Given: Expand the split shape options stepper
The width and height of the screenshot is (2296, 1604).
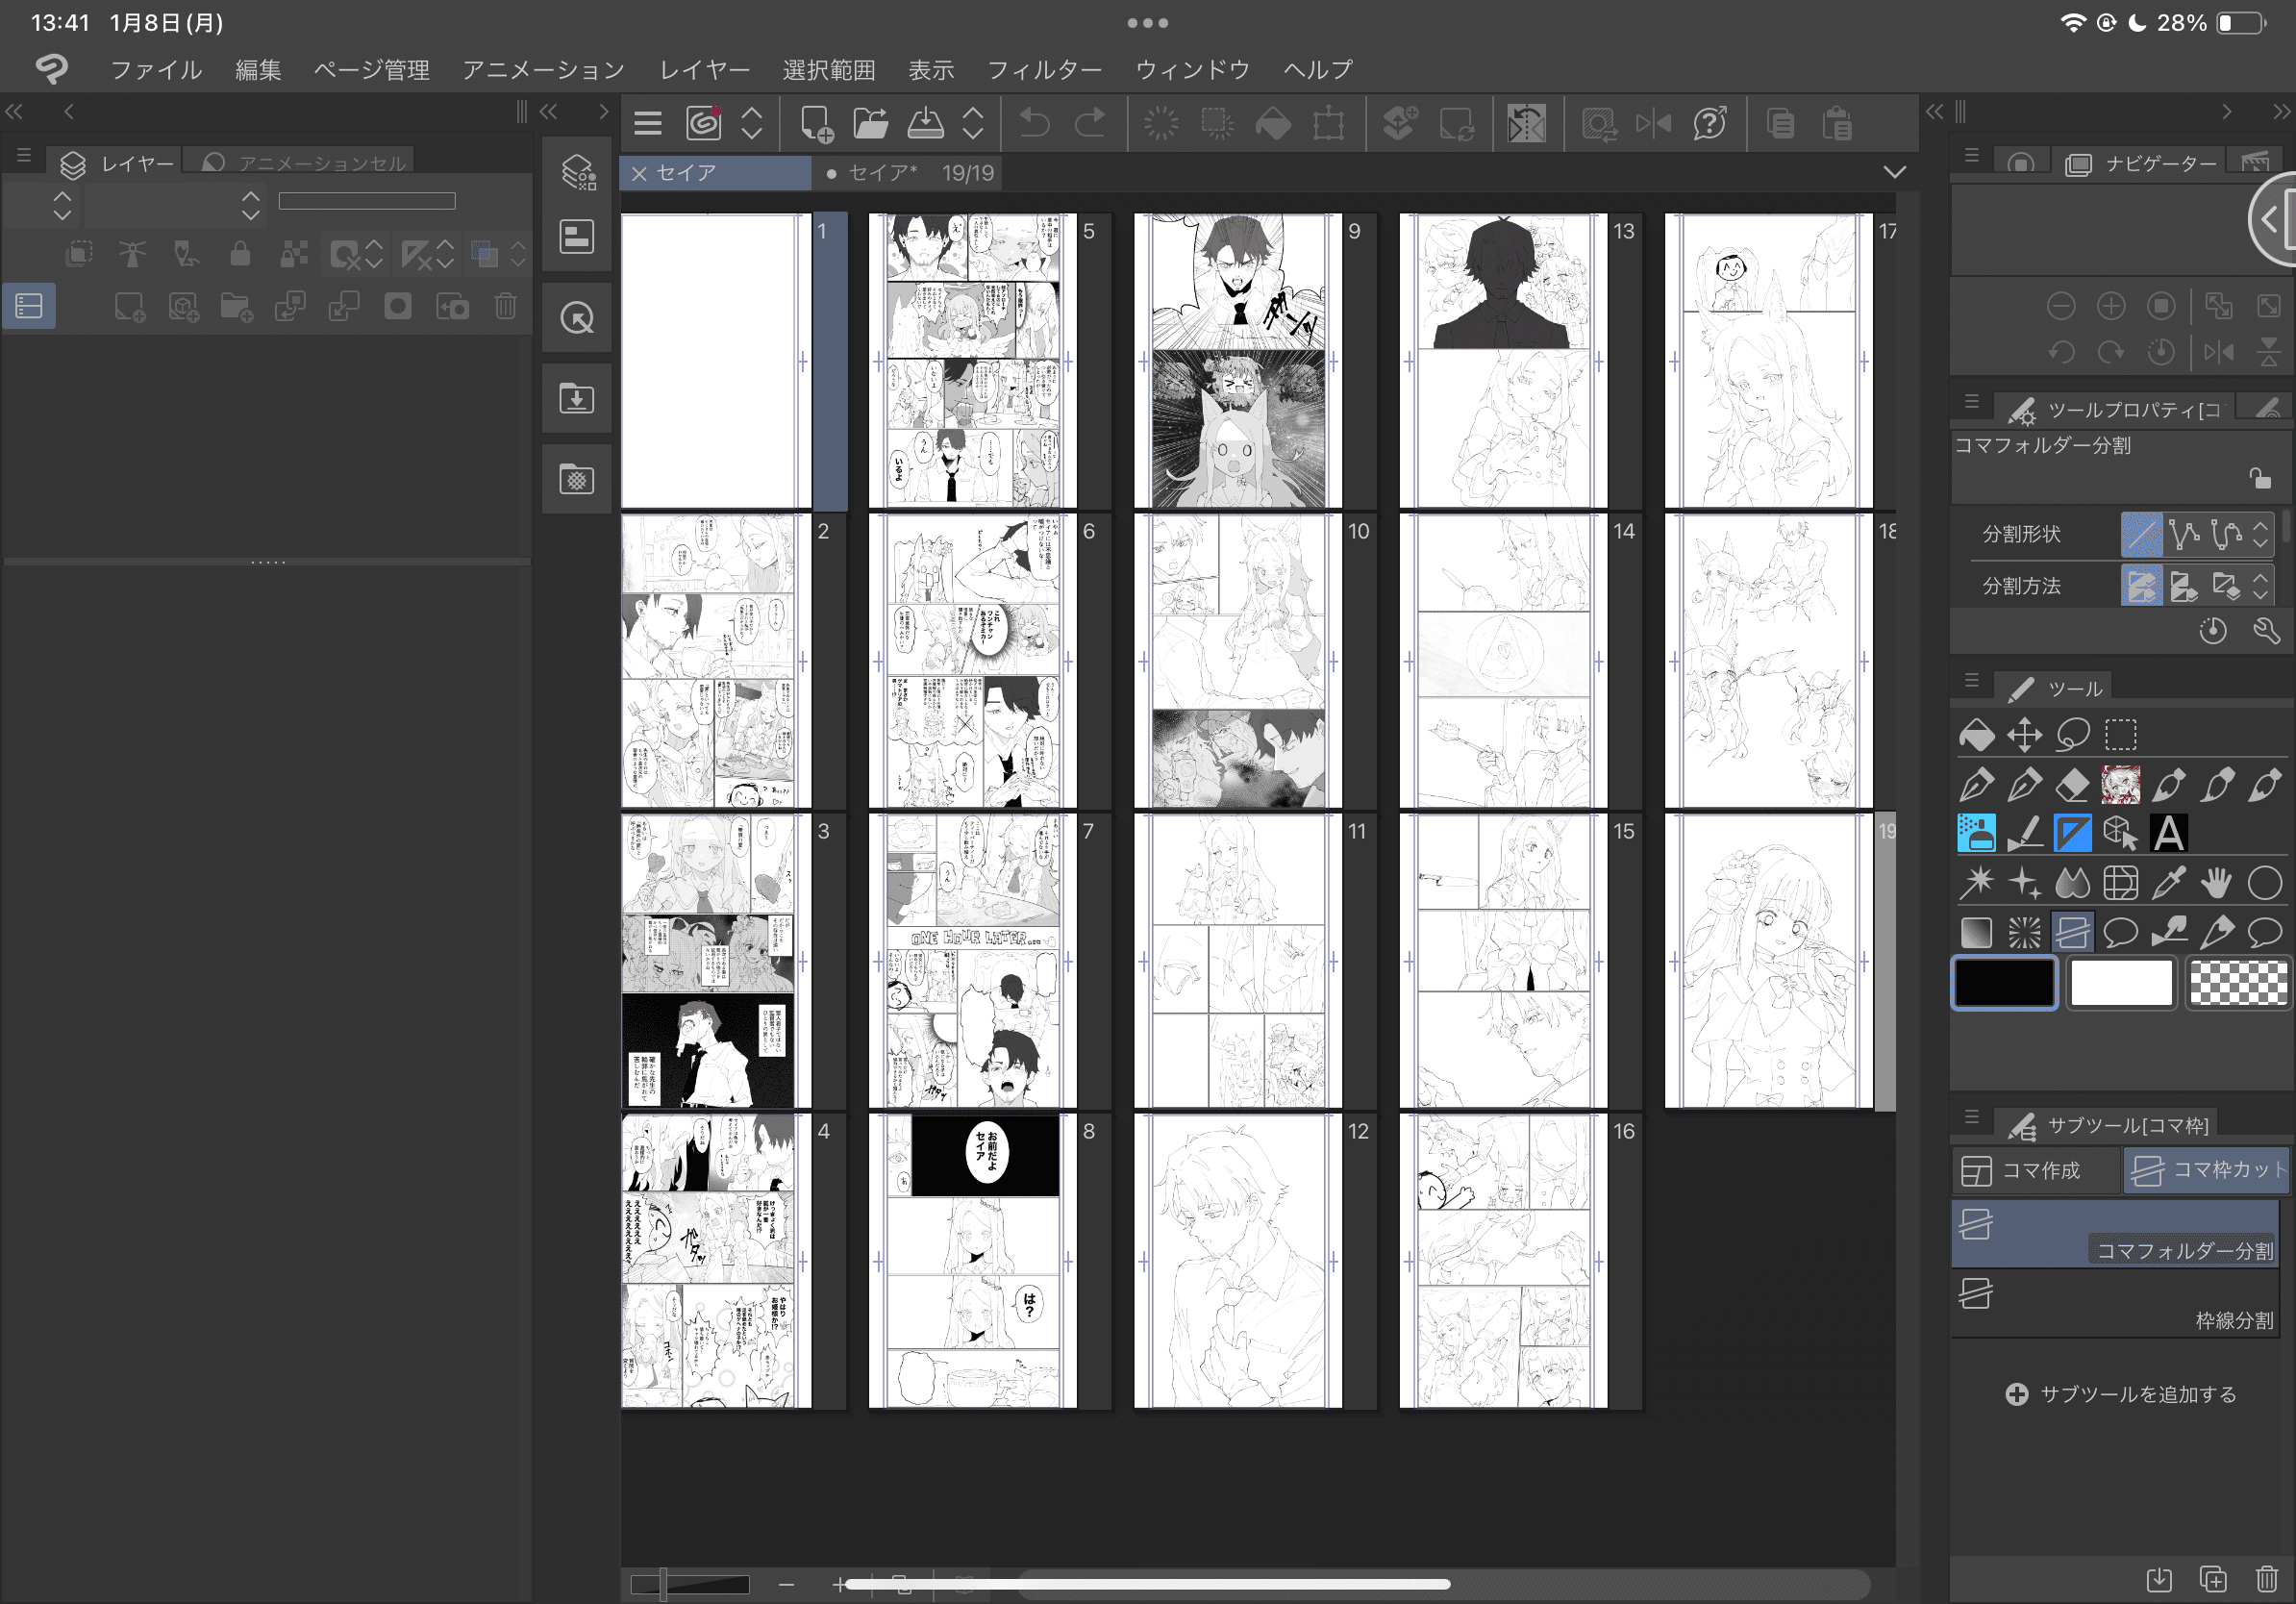Looking at the screenshot, I should (x=2261, y=534).
